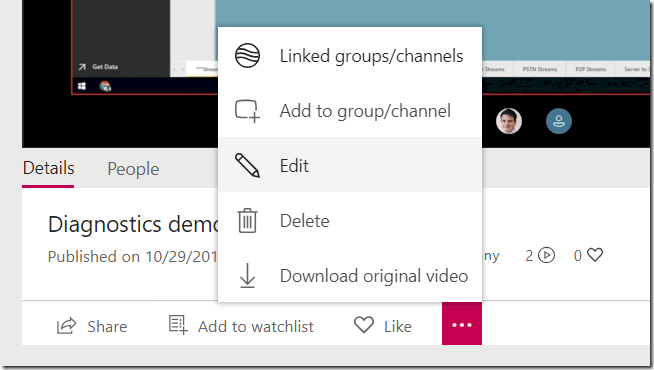Select Edit from the menu
Viewport: 654px width, 370px height.
click(x=350, y=165)
